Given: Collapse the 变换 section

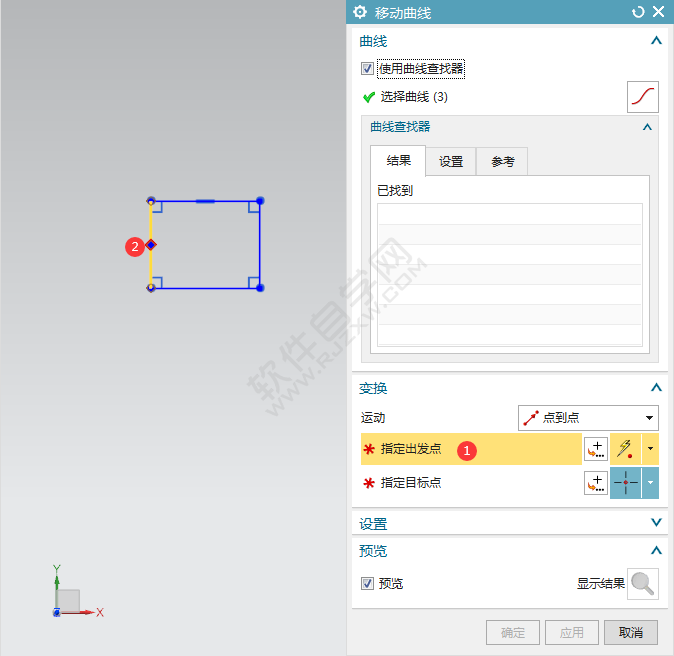Looking at the screenshot, I should [x=656, y=388].
